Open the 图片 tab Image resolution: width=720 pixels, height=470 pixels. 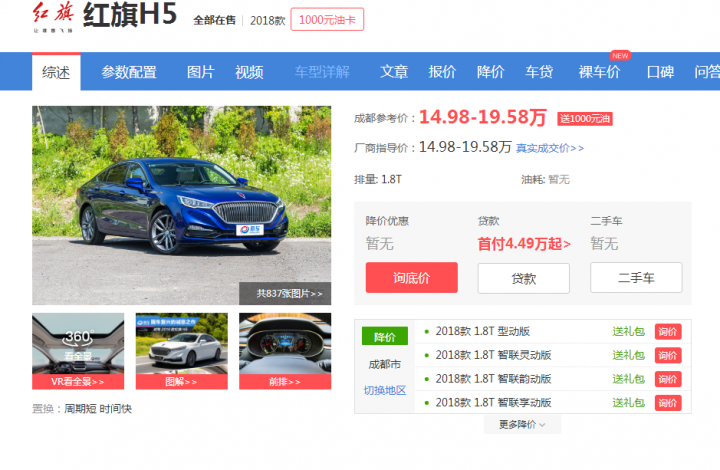coord(201,72)
